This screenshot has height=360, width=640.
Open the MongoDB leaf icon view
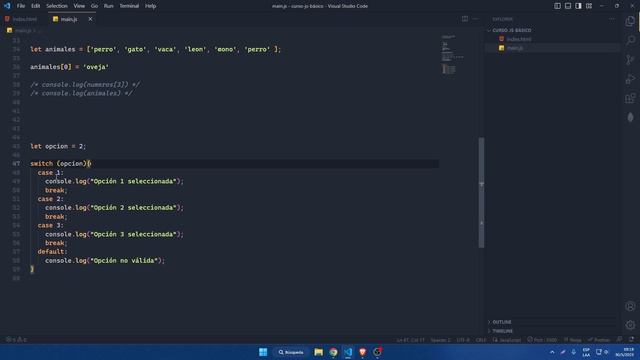coord(630,117)
